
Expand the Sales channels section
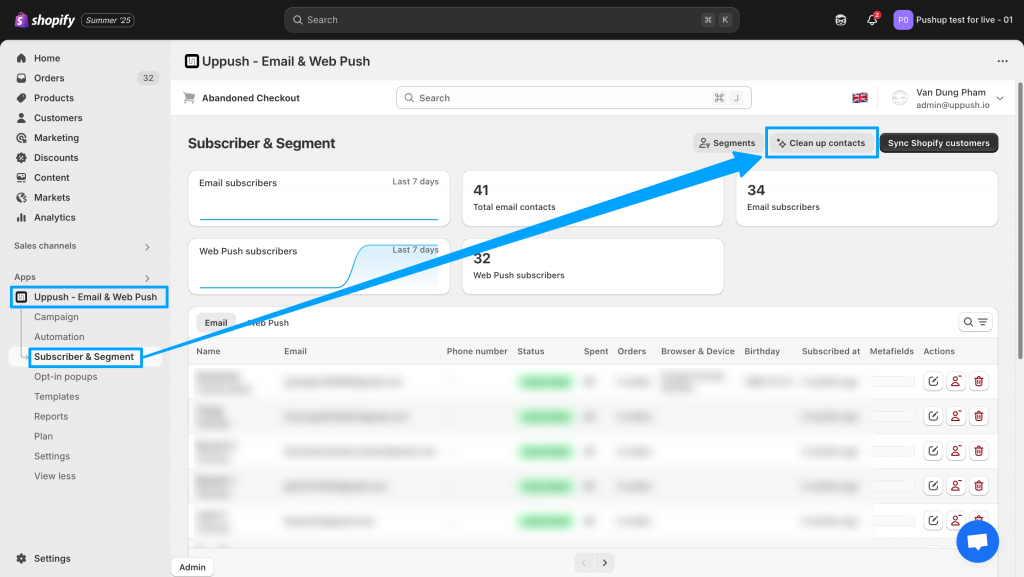pyautogui.click(x=147, y=246)
